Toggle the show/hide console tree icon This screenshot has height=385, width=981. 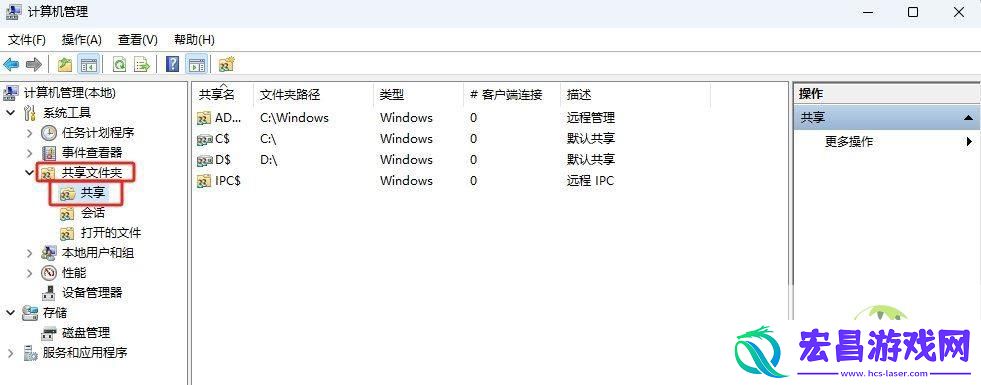pyautogui.click(x=88, y=64)
